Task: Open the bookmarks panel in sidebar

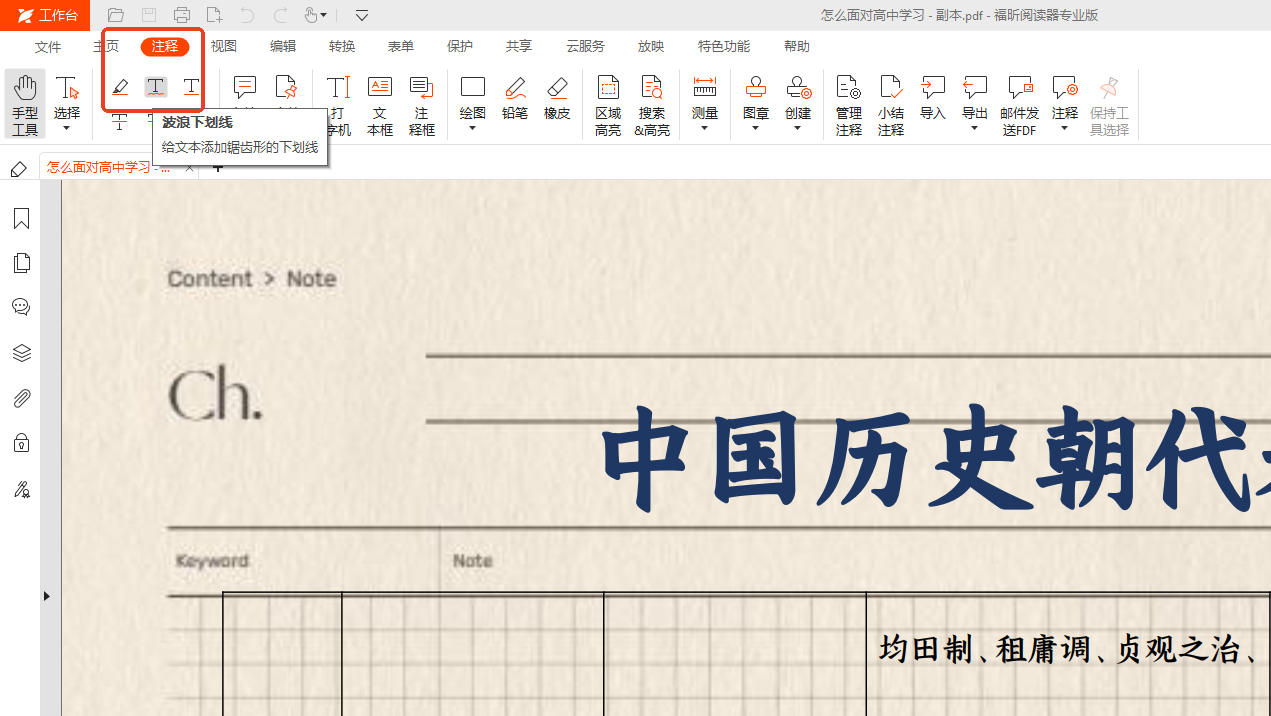Action: 21,219
